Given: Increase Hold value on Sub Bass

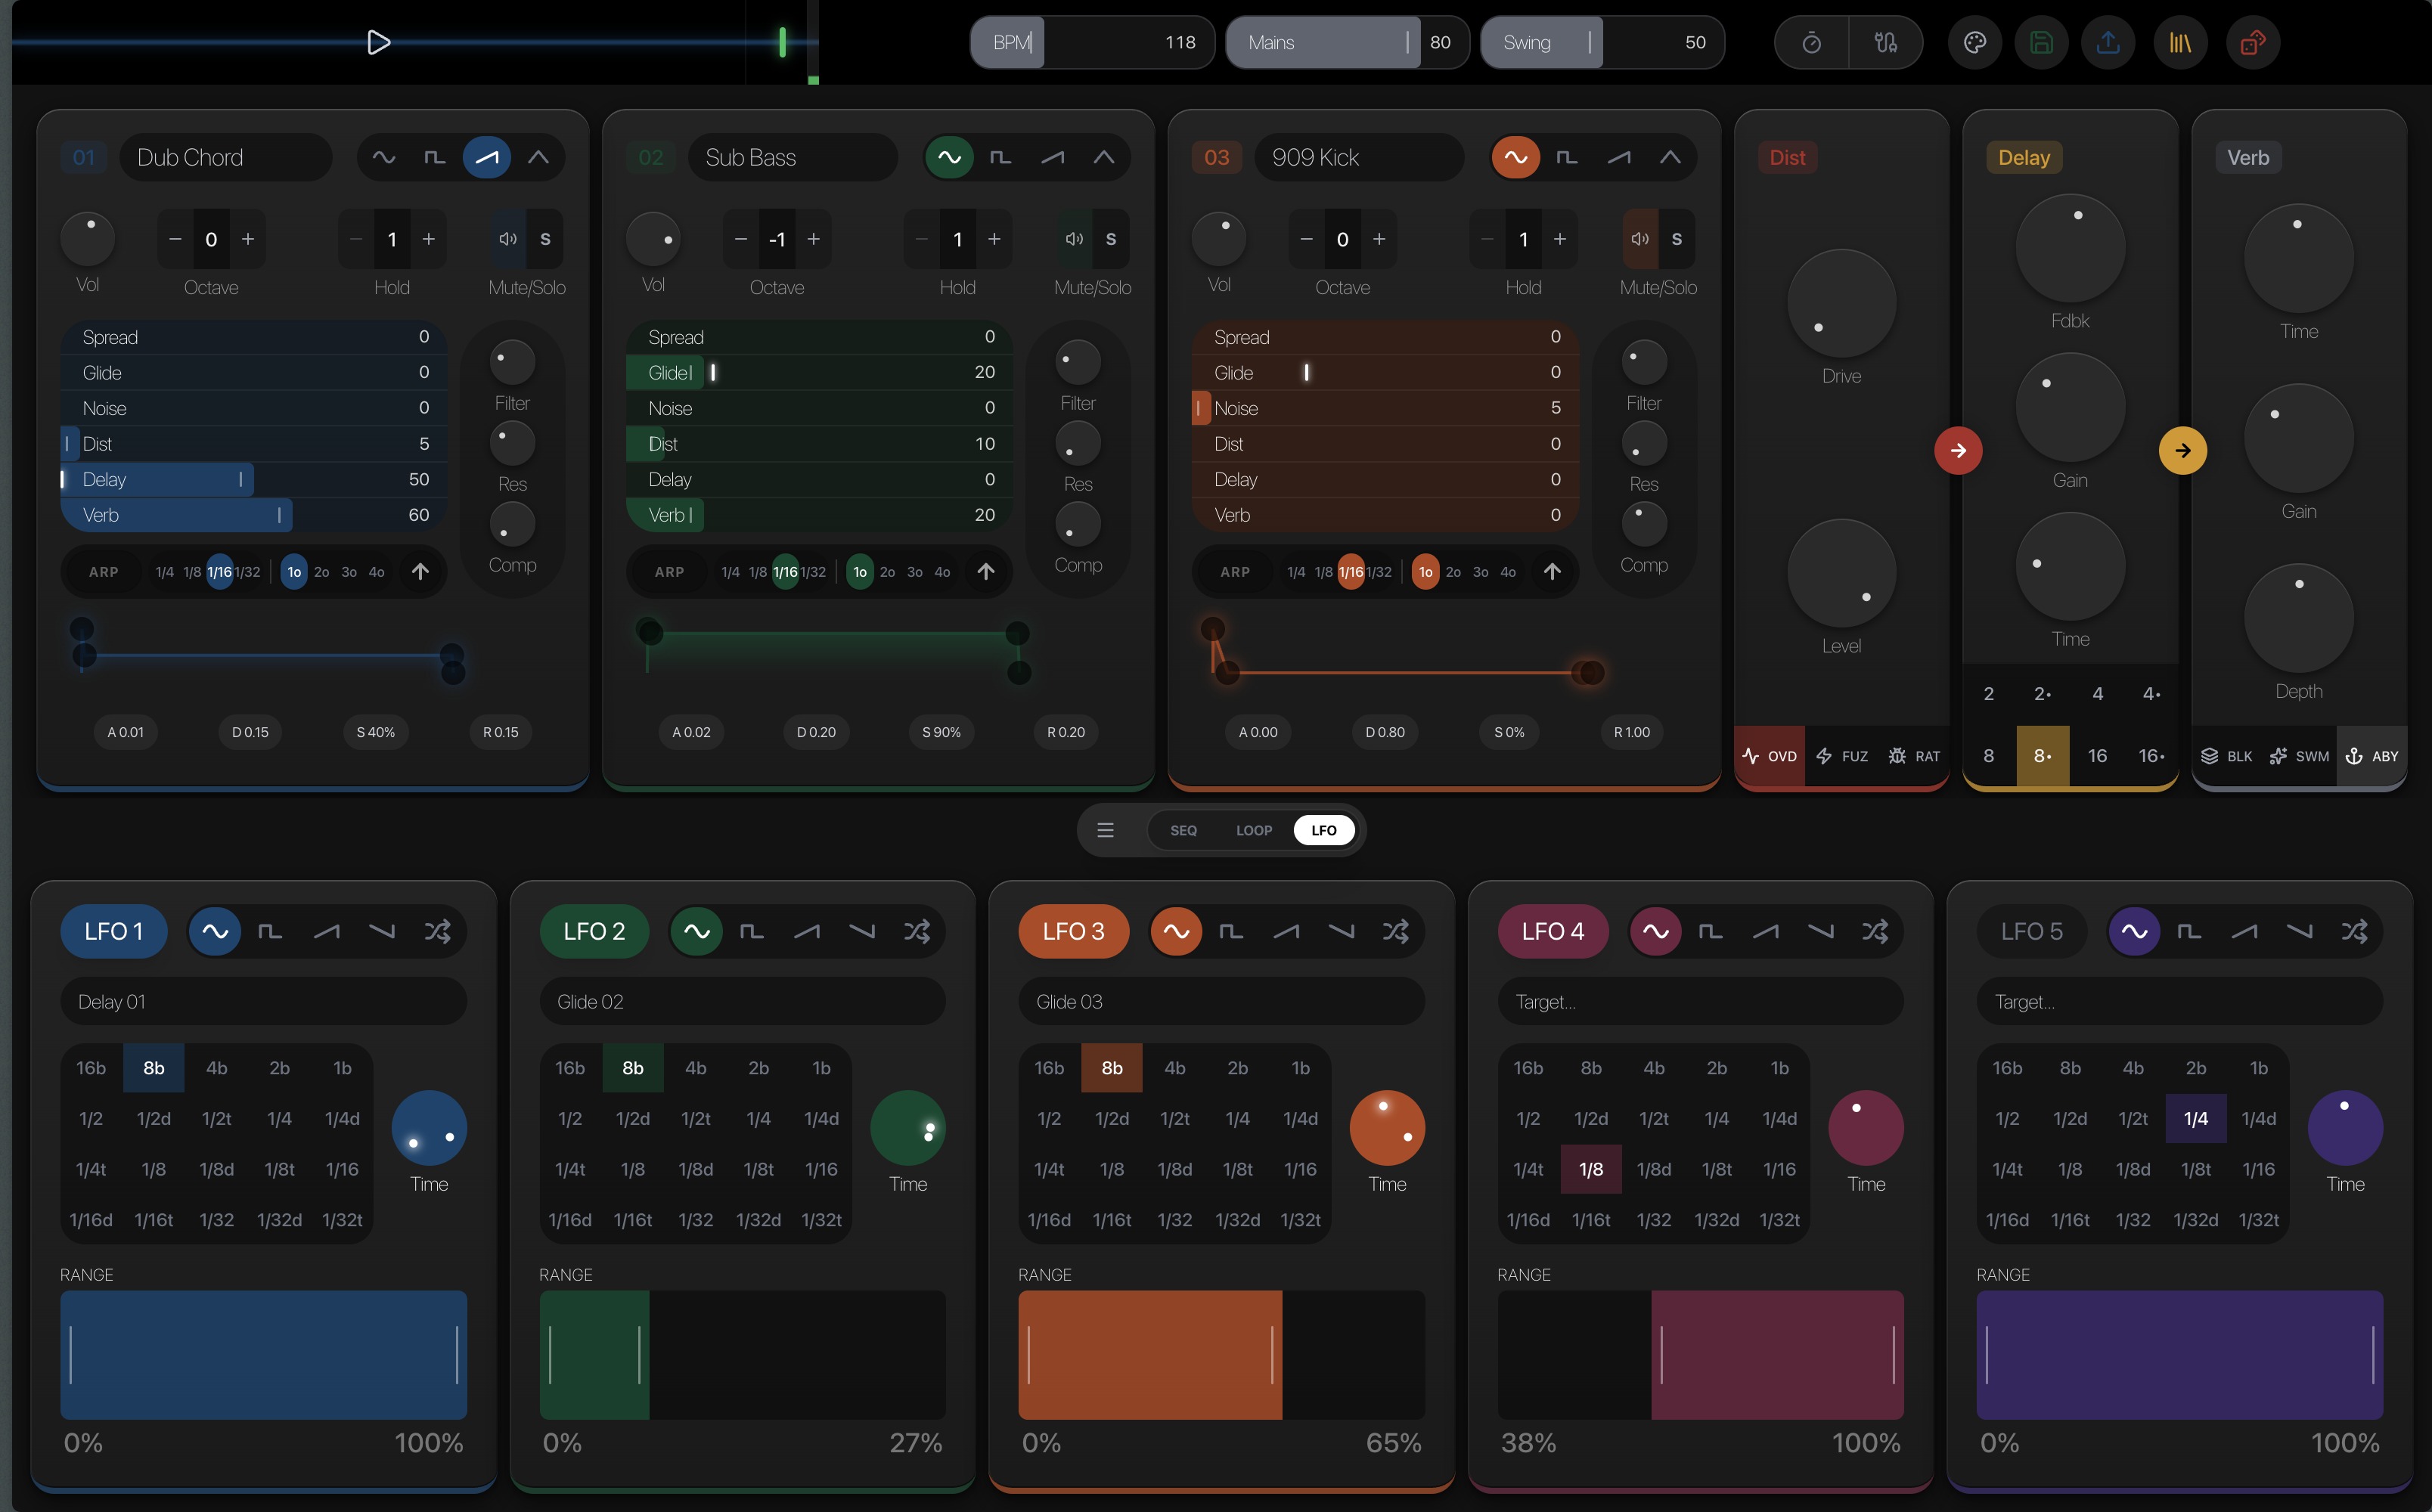Looking at the screenshot, I should (x=994, y=239).
